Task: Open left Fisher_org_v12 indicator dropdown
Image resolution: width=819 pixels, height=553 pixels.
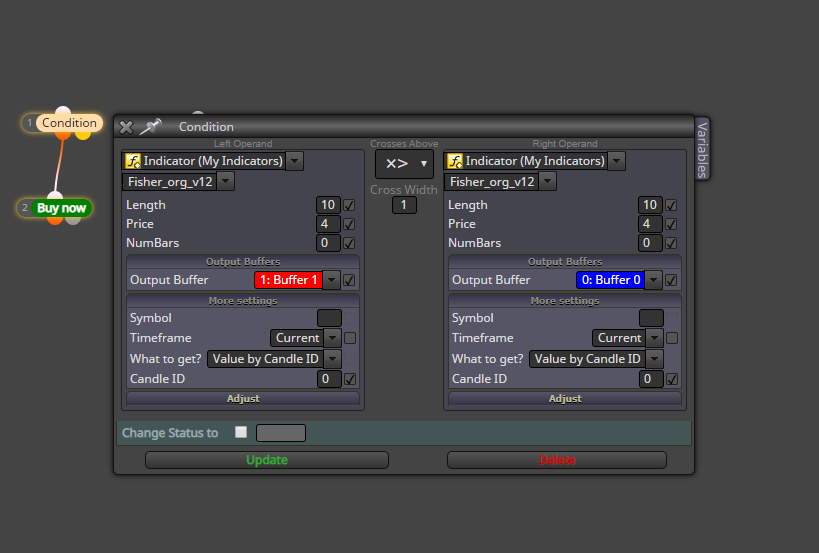Action: (226, 182)
